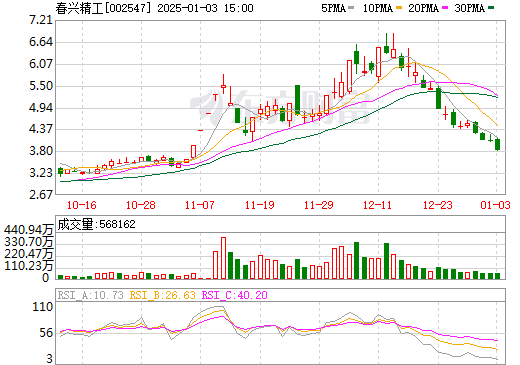Click the 3.23 price axis label
Viewport: 520px width, 365px height.
41,173
